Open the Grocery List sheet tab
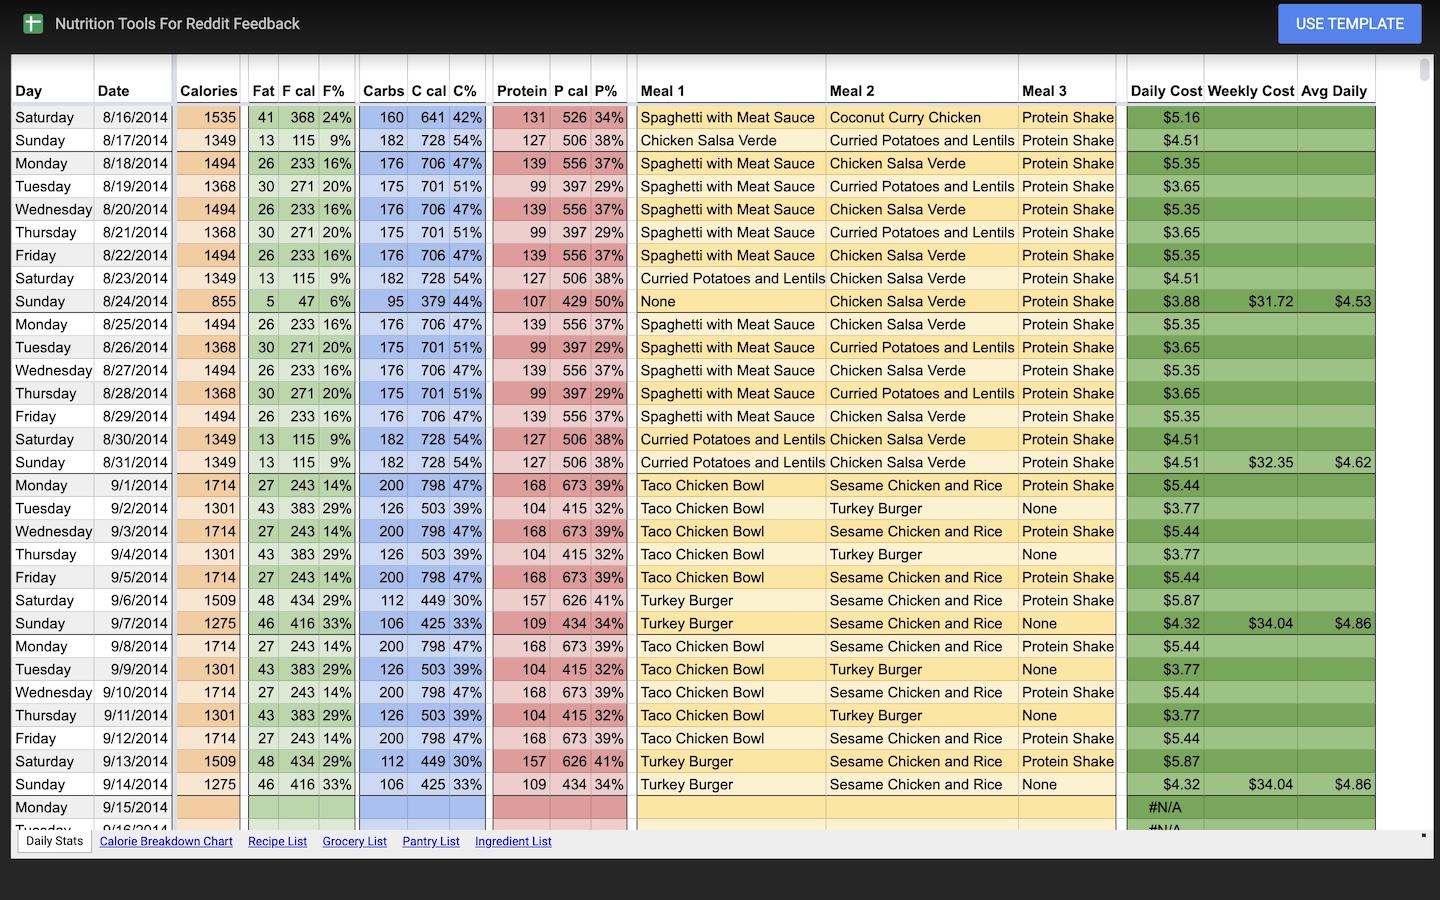This screenshot has height=900, width=1440. click(x=354, y=841)
